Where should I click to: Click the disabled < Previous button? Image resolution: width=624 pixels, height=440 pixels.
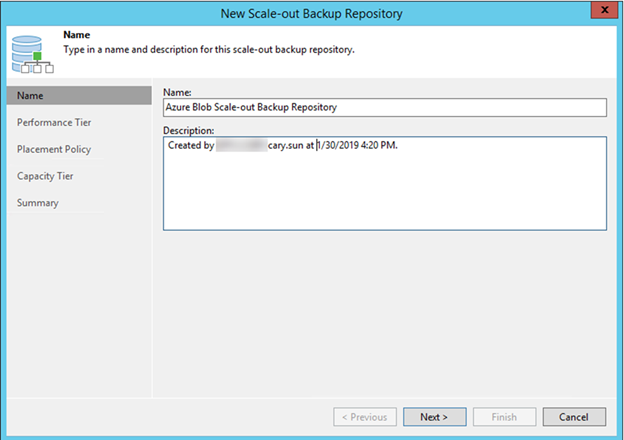click(x=365, y=417)
